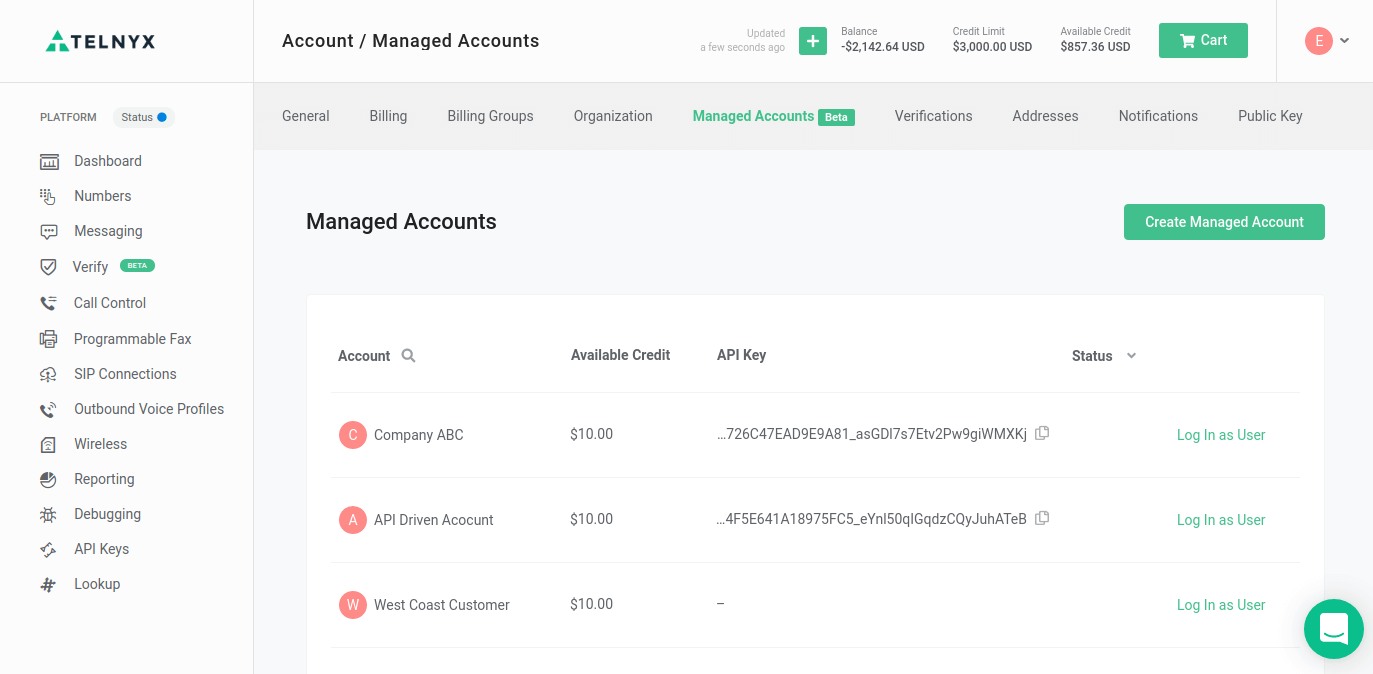Click the -$2,142.64 USD balance value
This screenshot has height=674, width=1373.
coord(883,47)
